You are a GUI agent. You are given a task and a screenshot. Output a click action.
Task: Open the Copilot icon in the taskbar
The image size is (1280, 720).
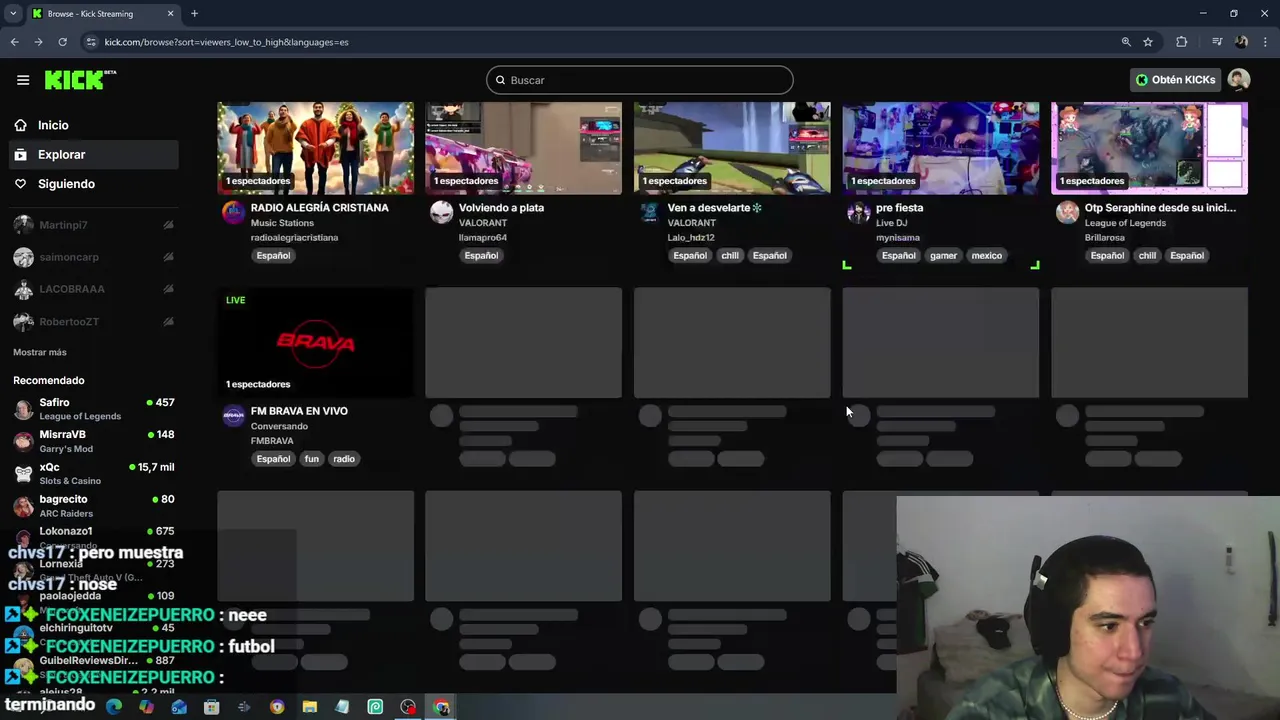(147, 707)
